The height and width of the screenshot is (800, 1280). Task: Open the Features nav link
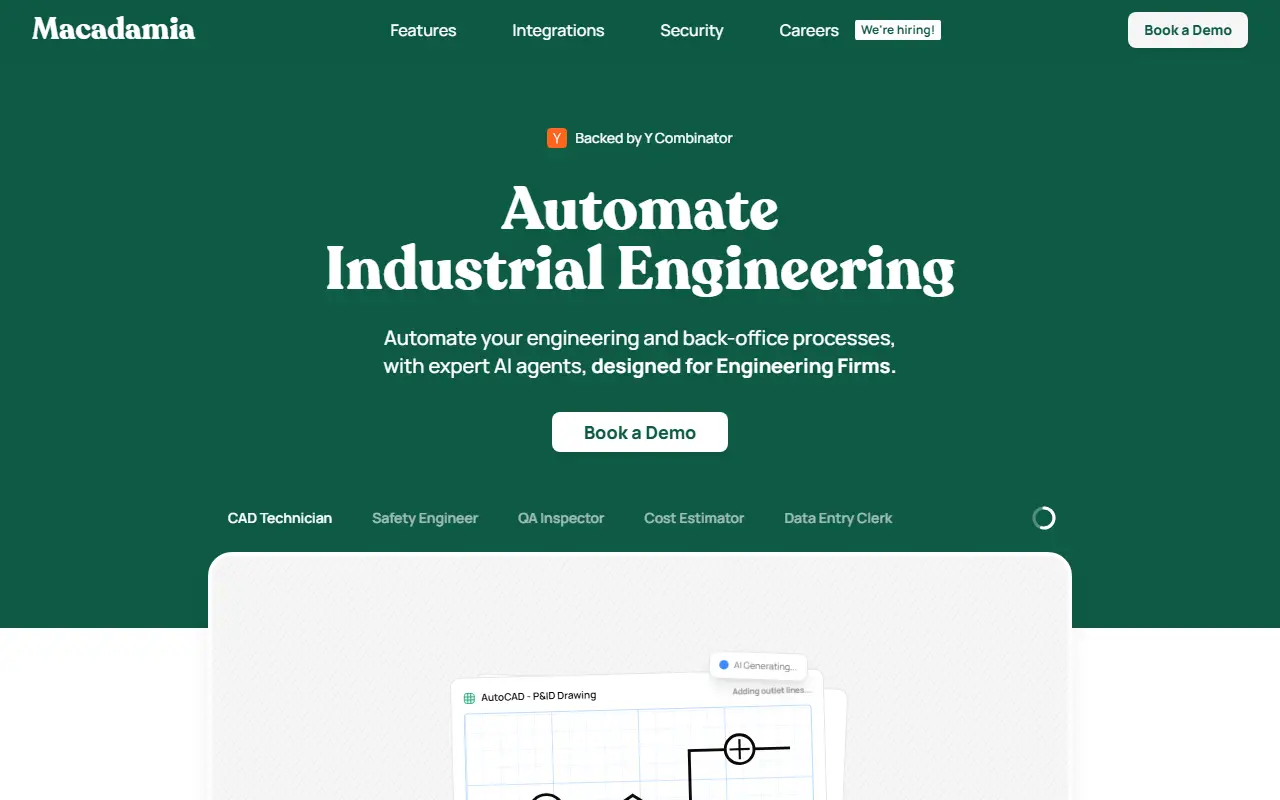click(423, 30)
